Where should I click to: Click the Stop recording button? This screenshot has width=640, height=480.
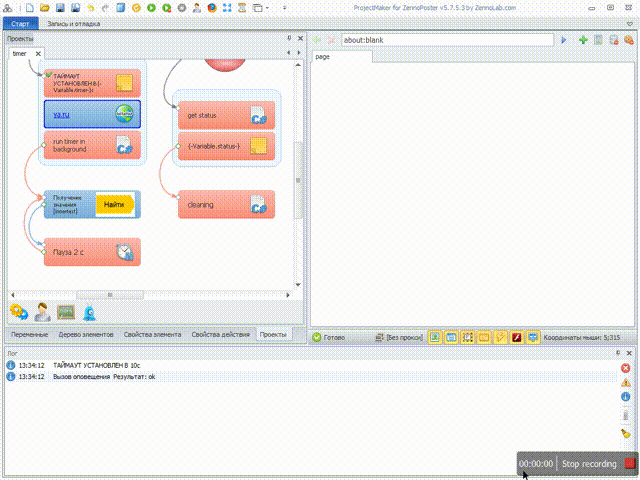tap(598, 464)
